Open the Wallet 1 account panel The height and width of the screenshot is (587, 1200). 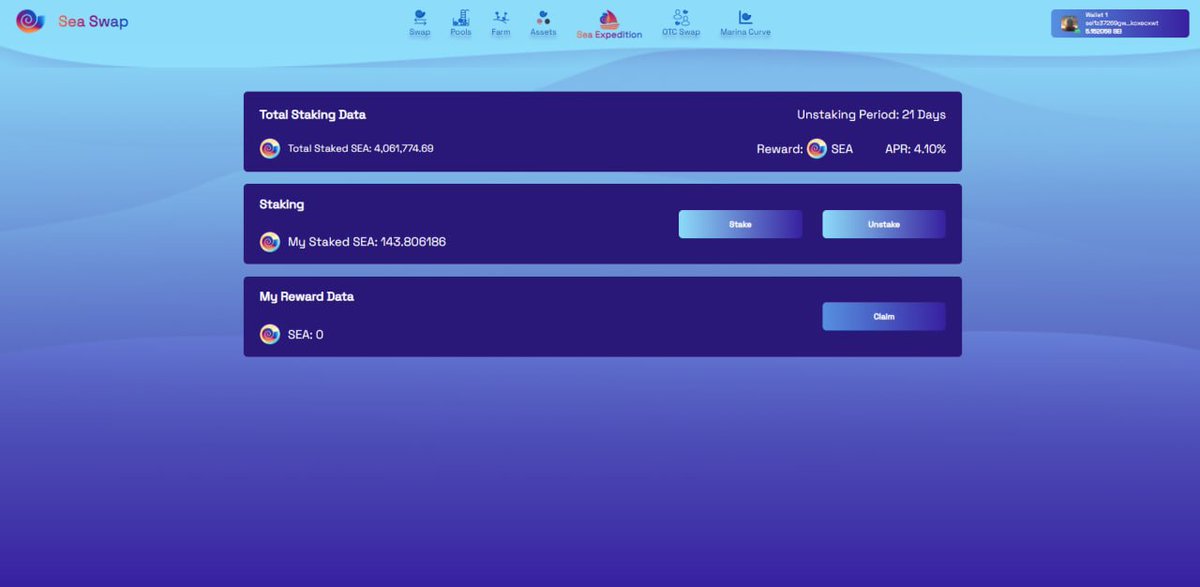[1118, 23]
